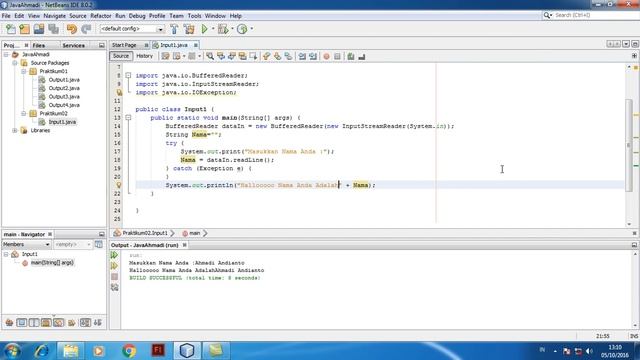The image size is (640, 360).
Task: Click the warning hint icon on line 10
Action: [119, 93]
